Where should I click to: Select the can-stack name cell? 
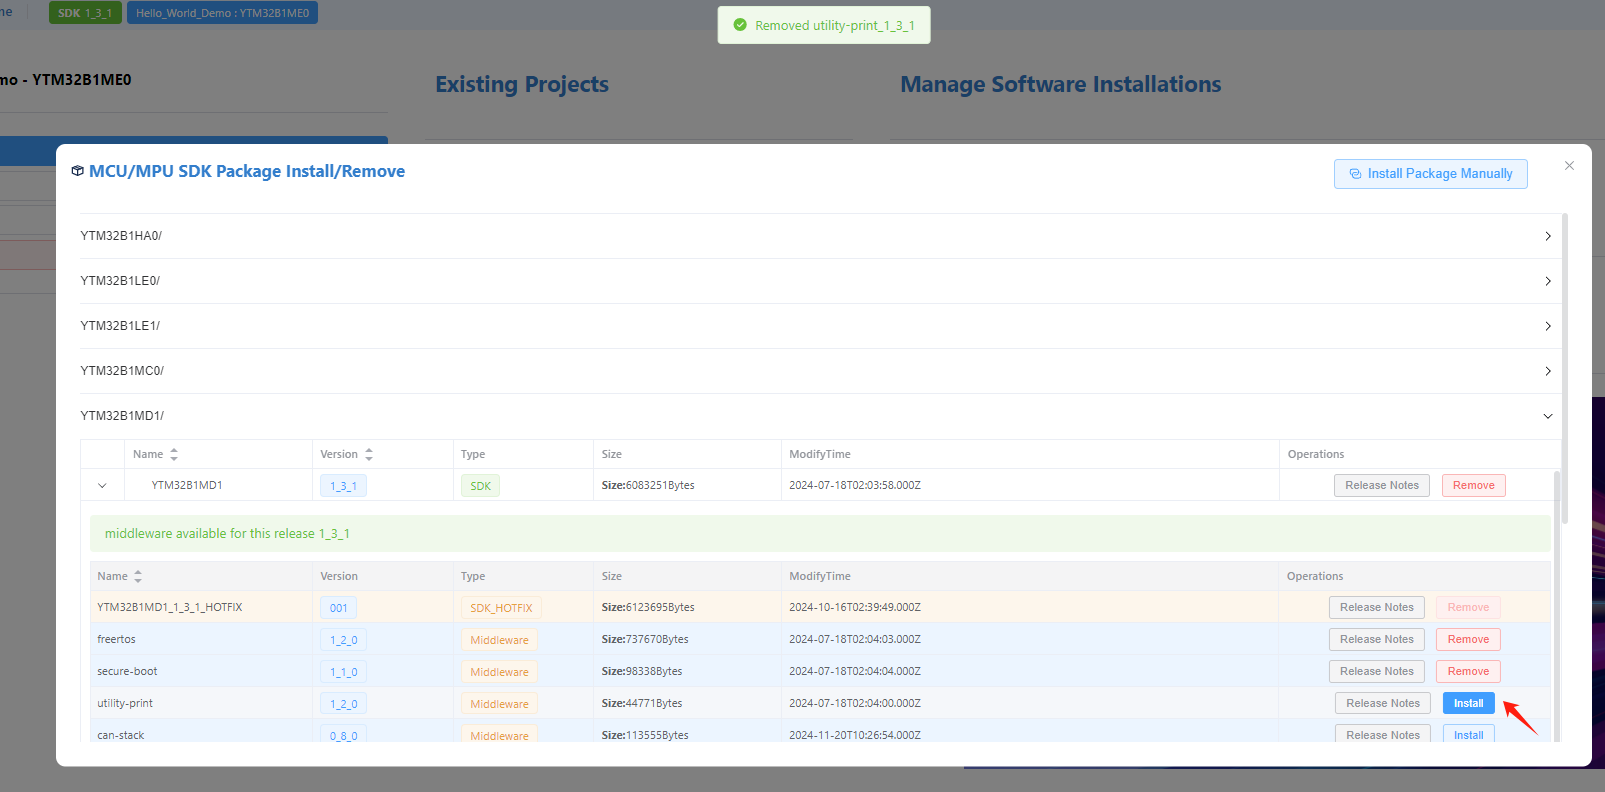tap(200, 732)
